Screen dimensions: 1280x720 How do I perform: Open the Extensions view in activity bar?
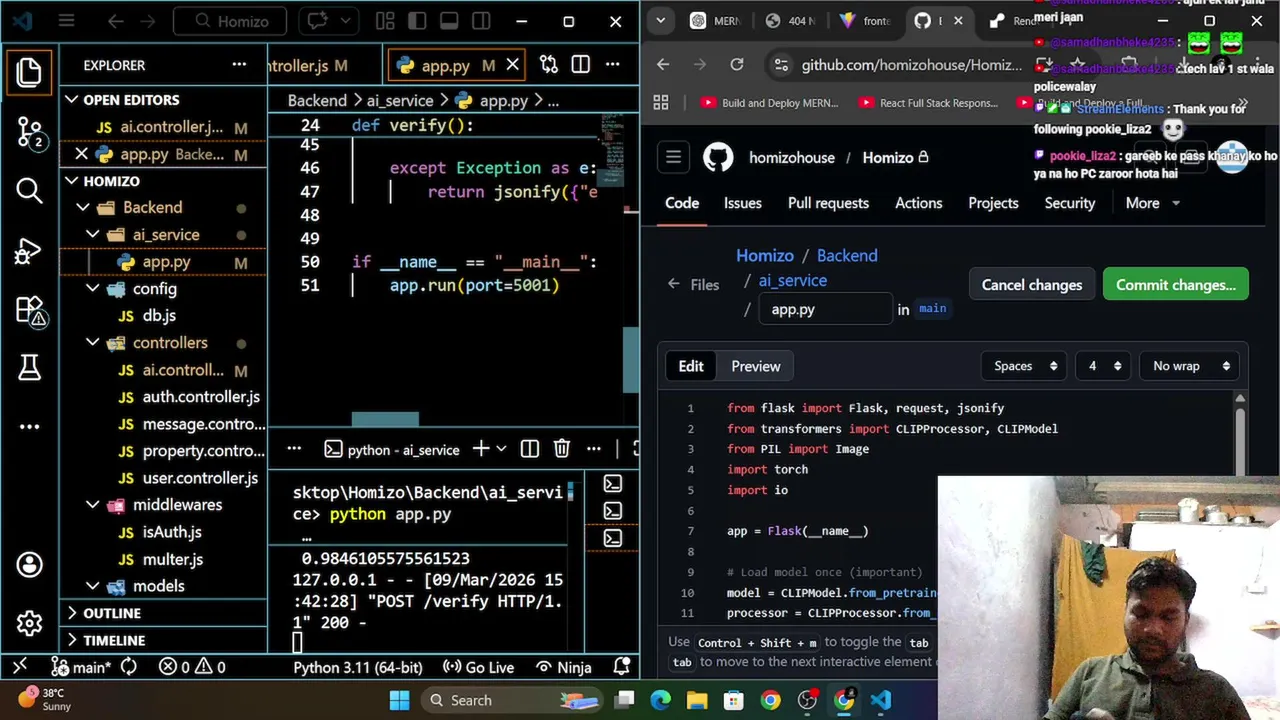29,311
